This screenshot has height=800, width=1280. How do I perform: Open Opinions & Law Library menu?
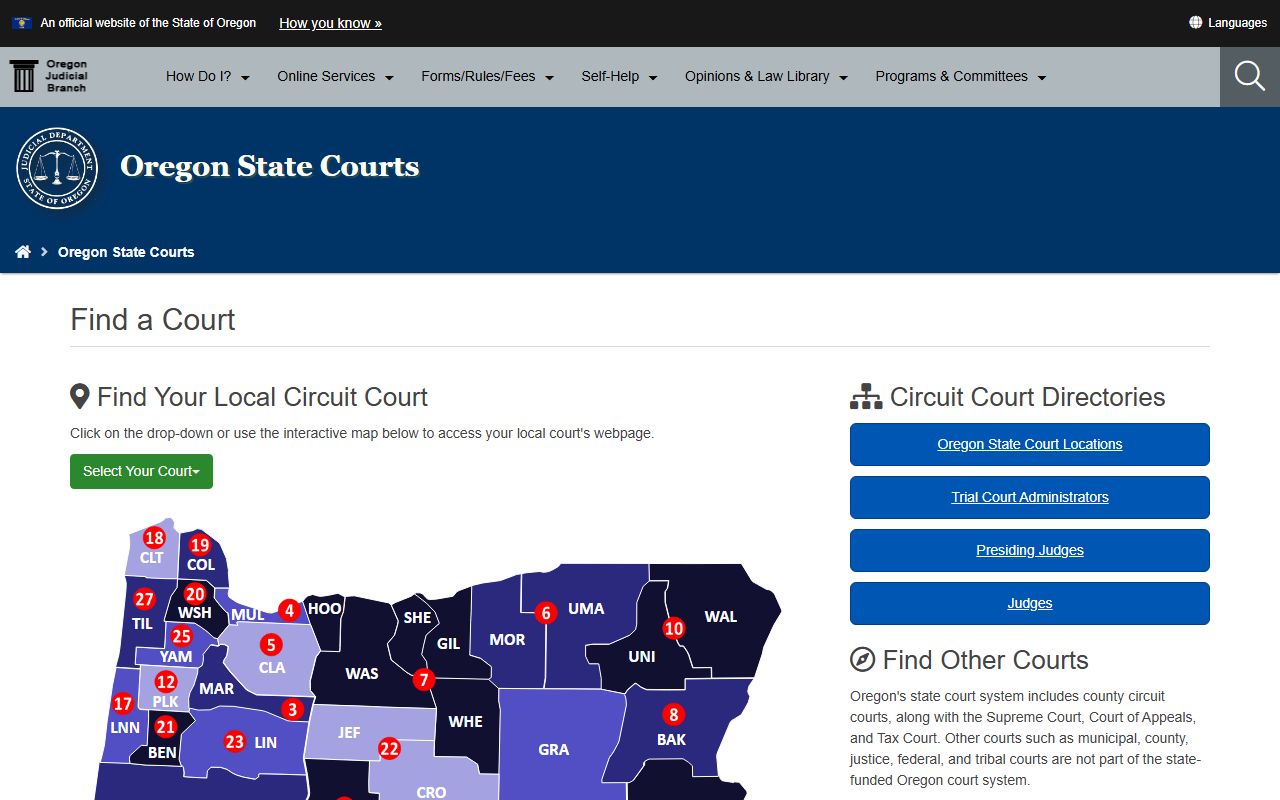pos(767,76)
